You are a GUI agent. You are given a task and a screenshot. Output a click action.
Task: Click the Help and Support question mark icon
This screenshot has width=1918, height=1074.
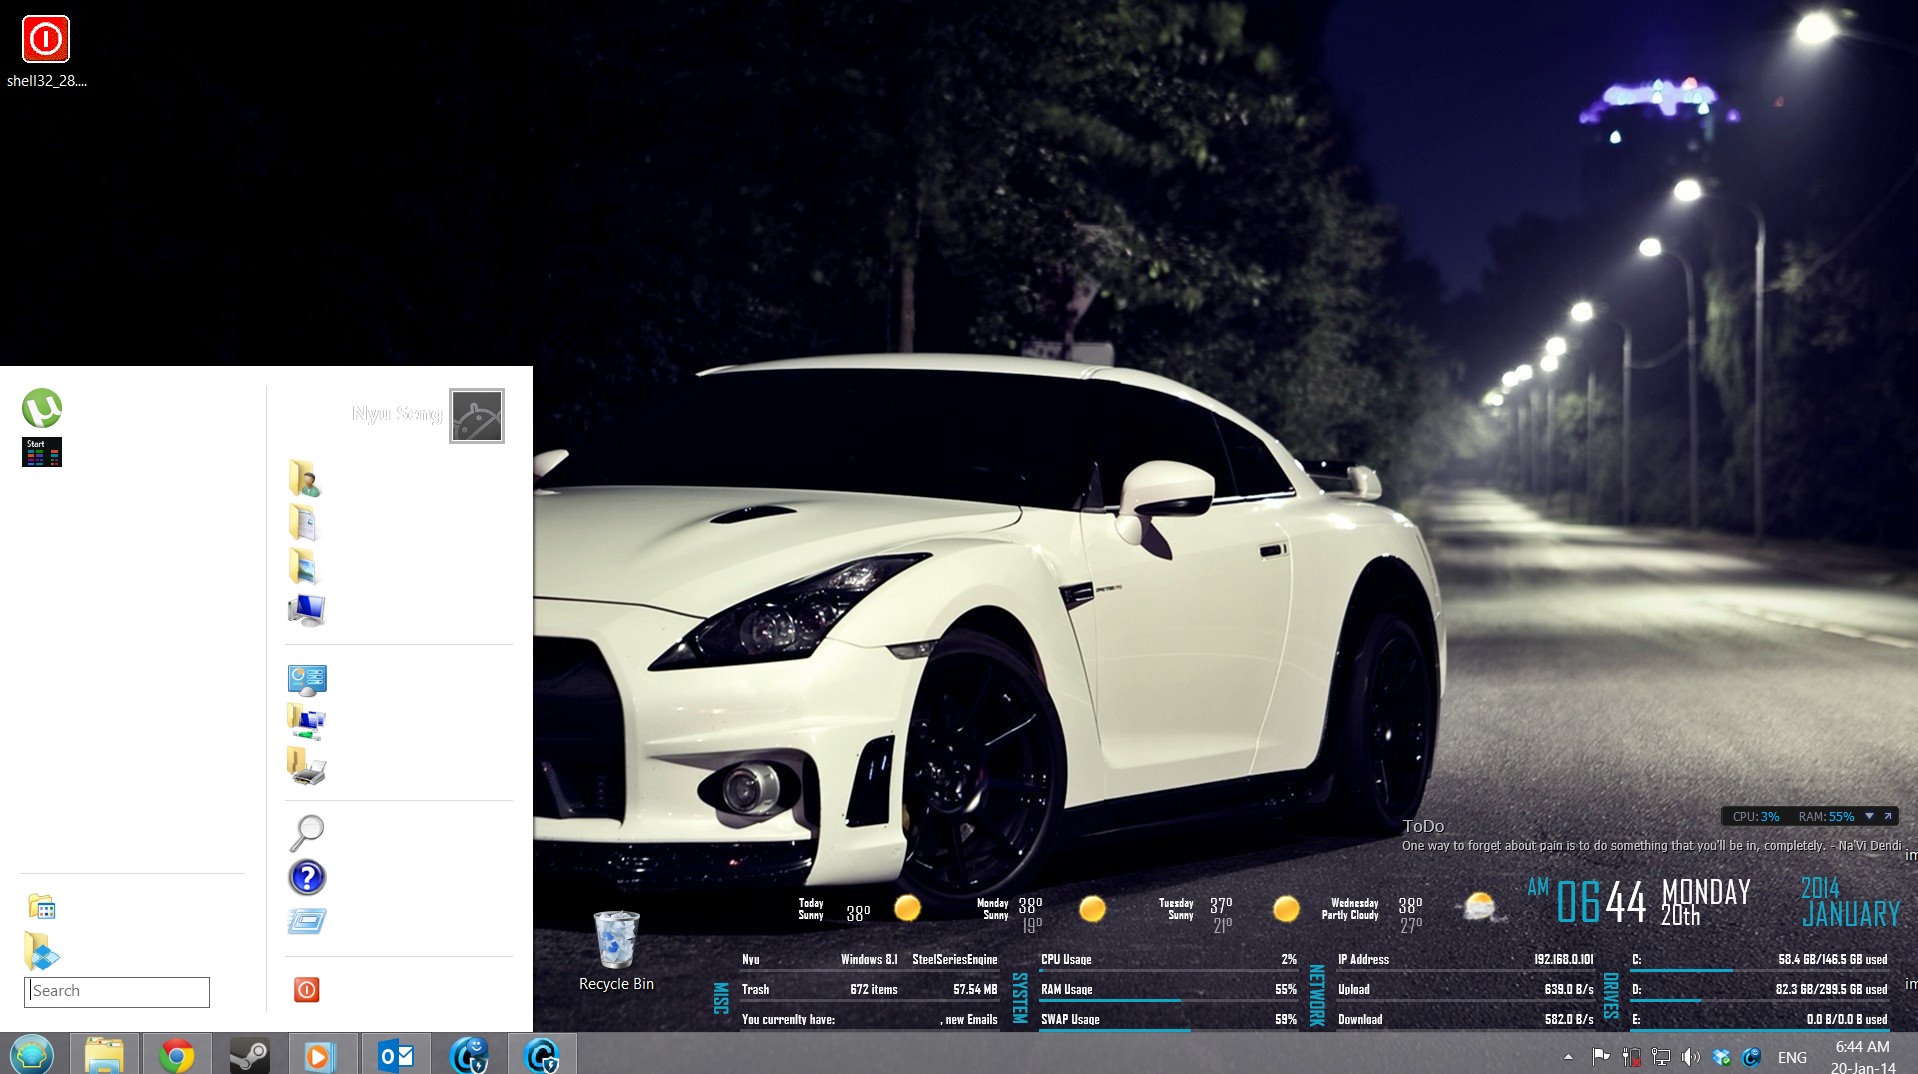point(307,877)
